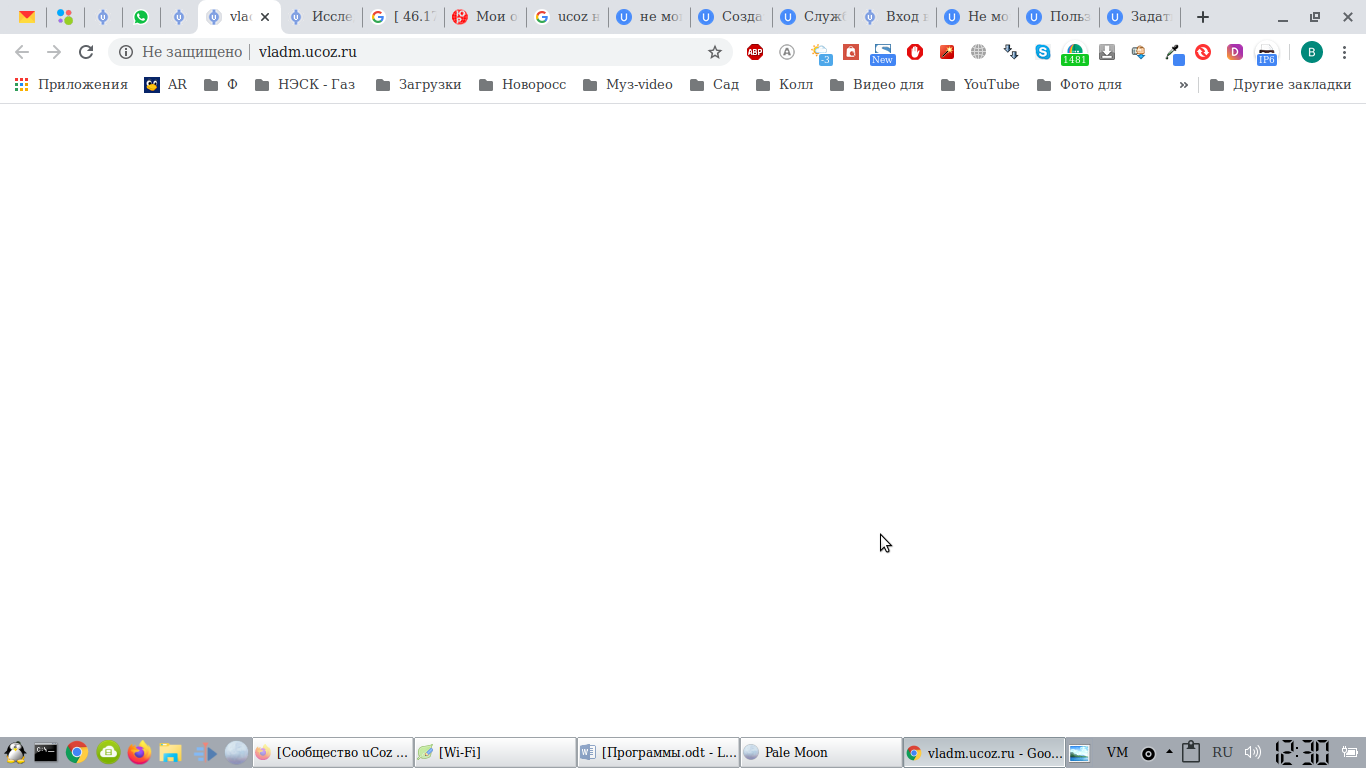The image size is (1366, 768).
Task: Open the Skype extension icon
Action: [x=1043, y=52]
